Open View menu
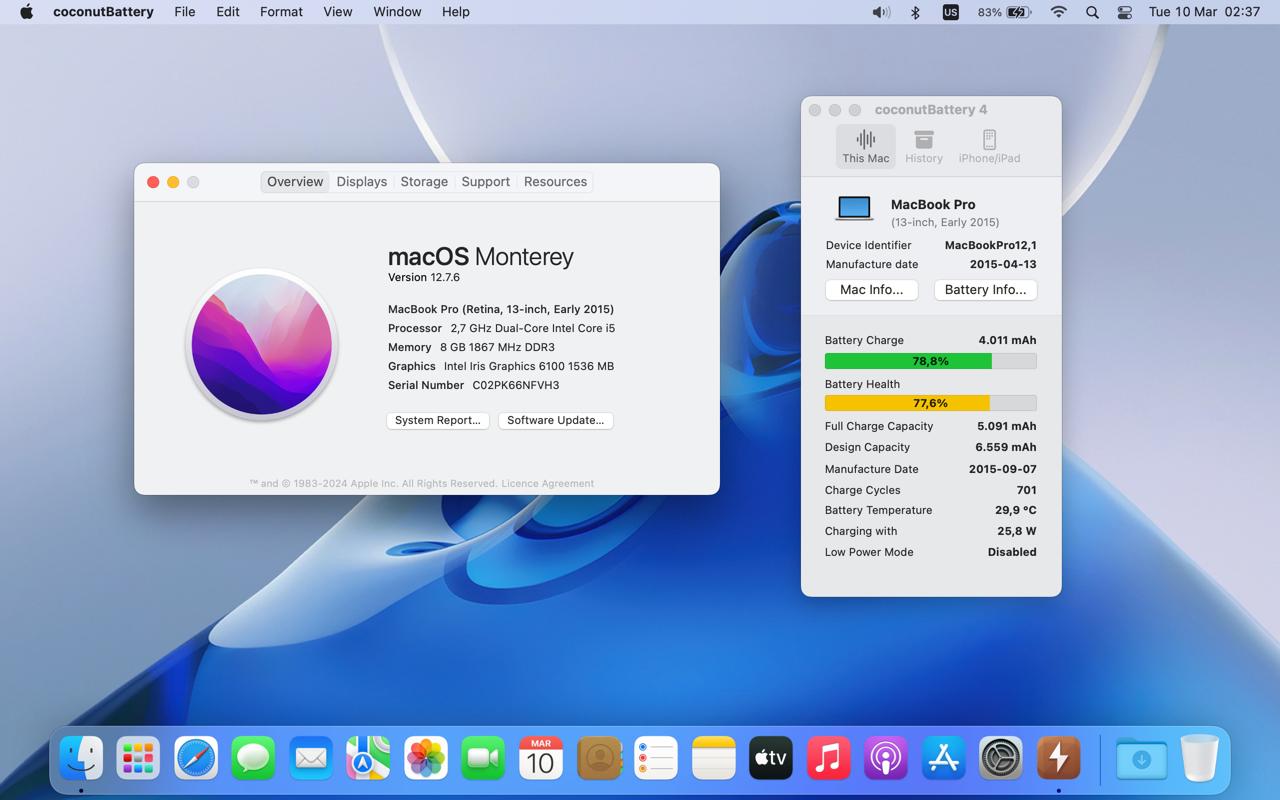The width and height of the screenshot is (1280, 800). (x=338, y=12)
